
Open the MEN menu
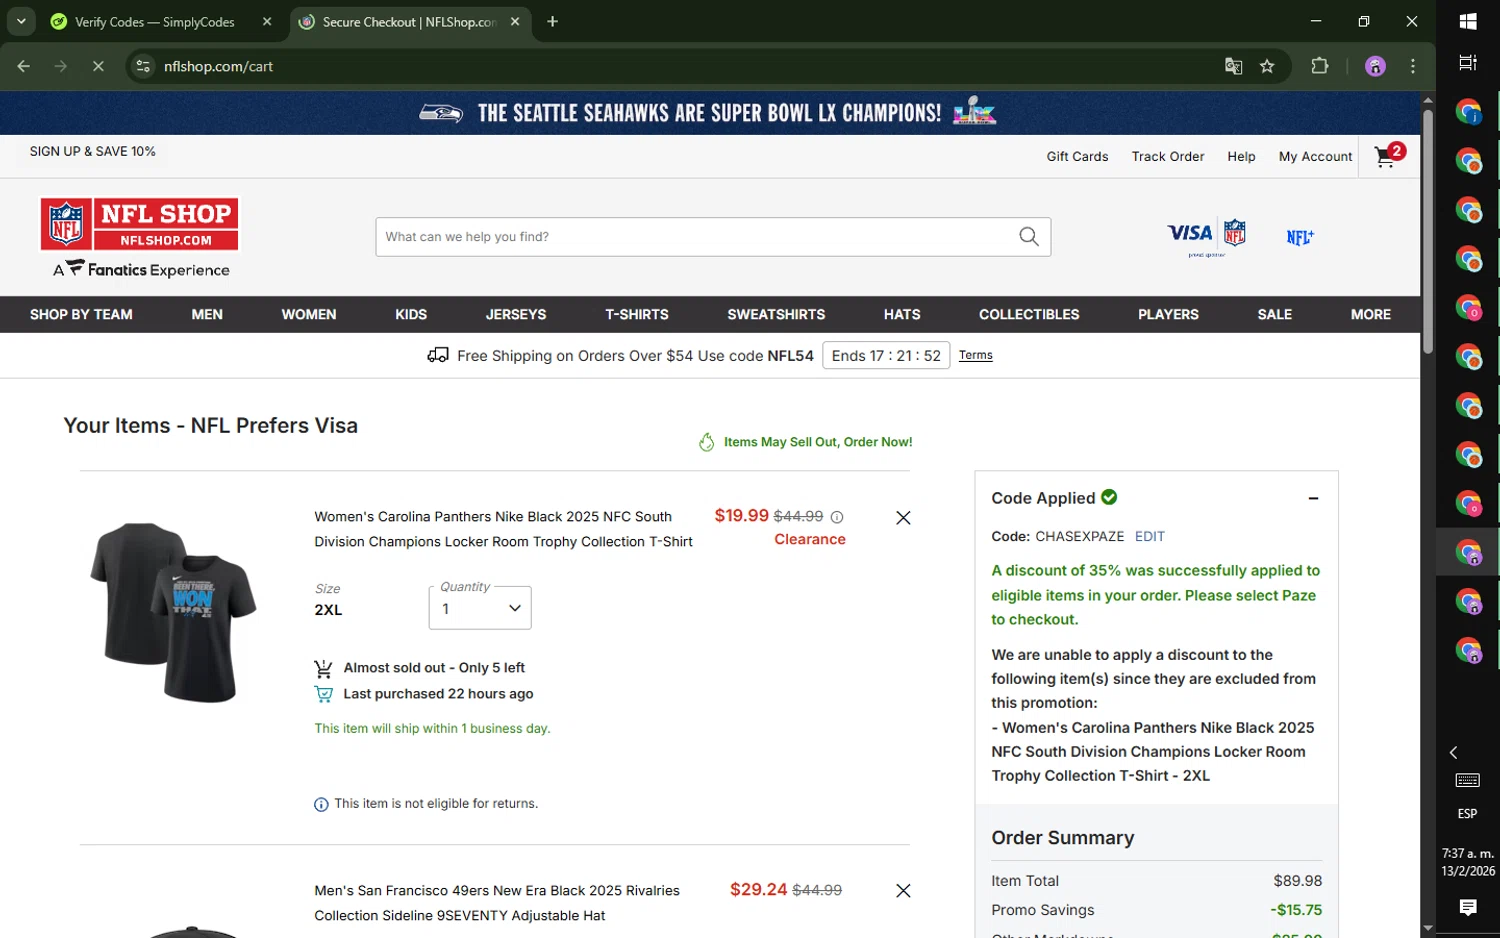pyautogui.click(x=207, y=314)
